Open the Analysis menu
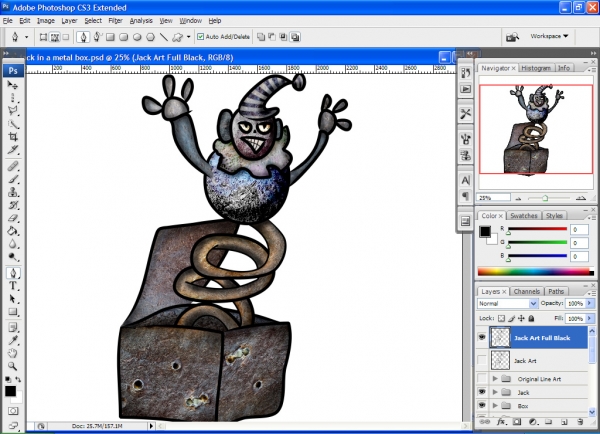Image resolution: width=600 pixels, height=434 pixels. (x=141, y=21)
